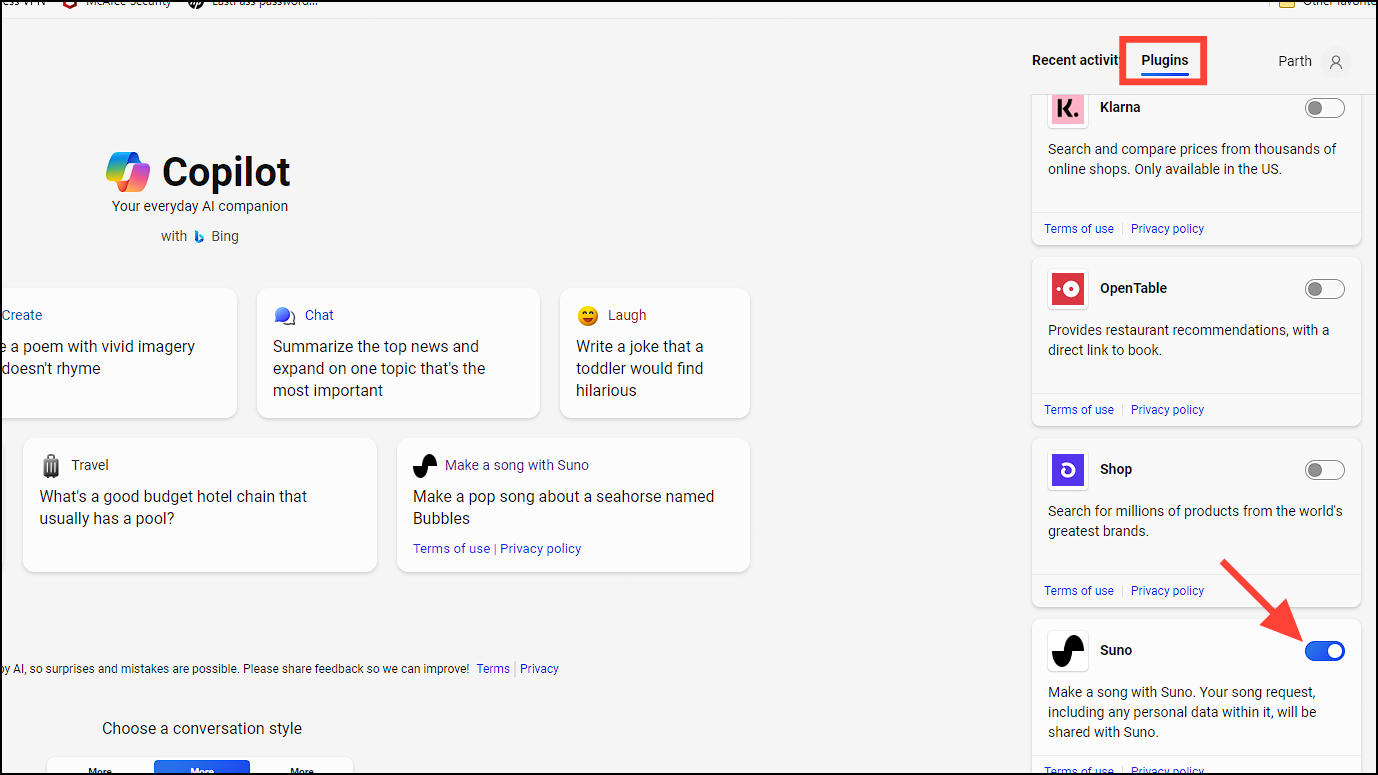This screenshot has height=775, width=1378.
Task: Click 'Choose a conversation style' heading
Action: click(202, 728)
